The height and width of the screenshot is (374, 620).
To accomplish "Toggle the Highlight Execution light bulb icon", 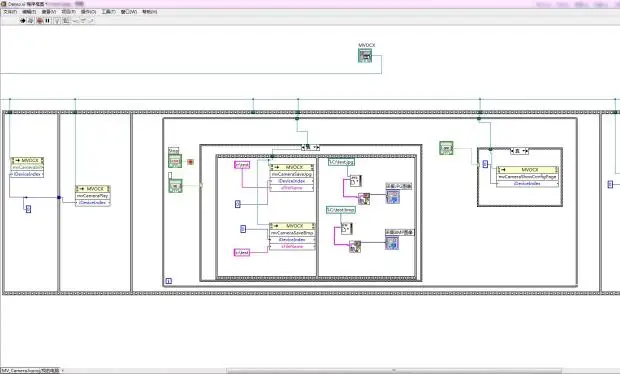I will pyautogui.click(x=57, y=21).
